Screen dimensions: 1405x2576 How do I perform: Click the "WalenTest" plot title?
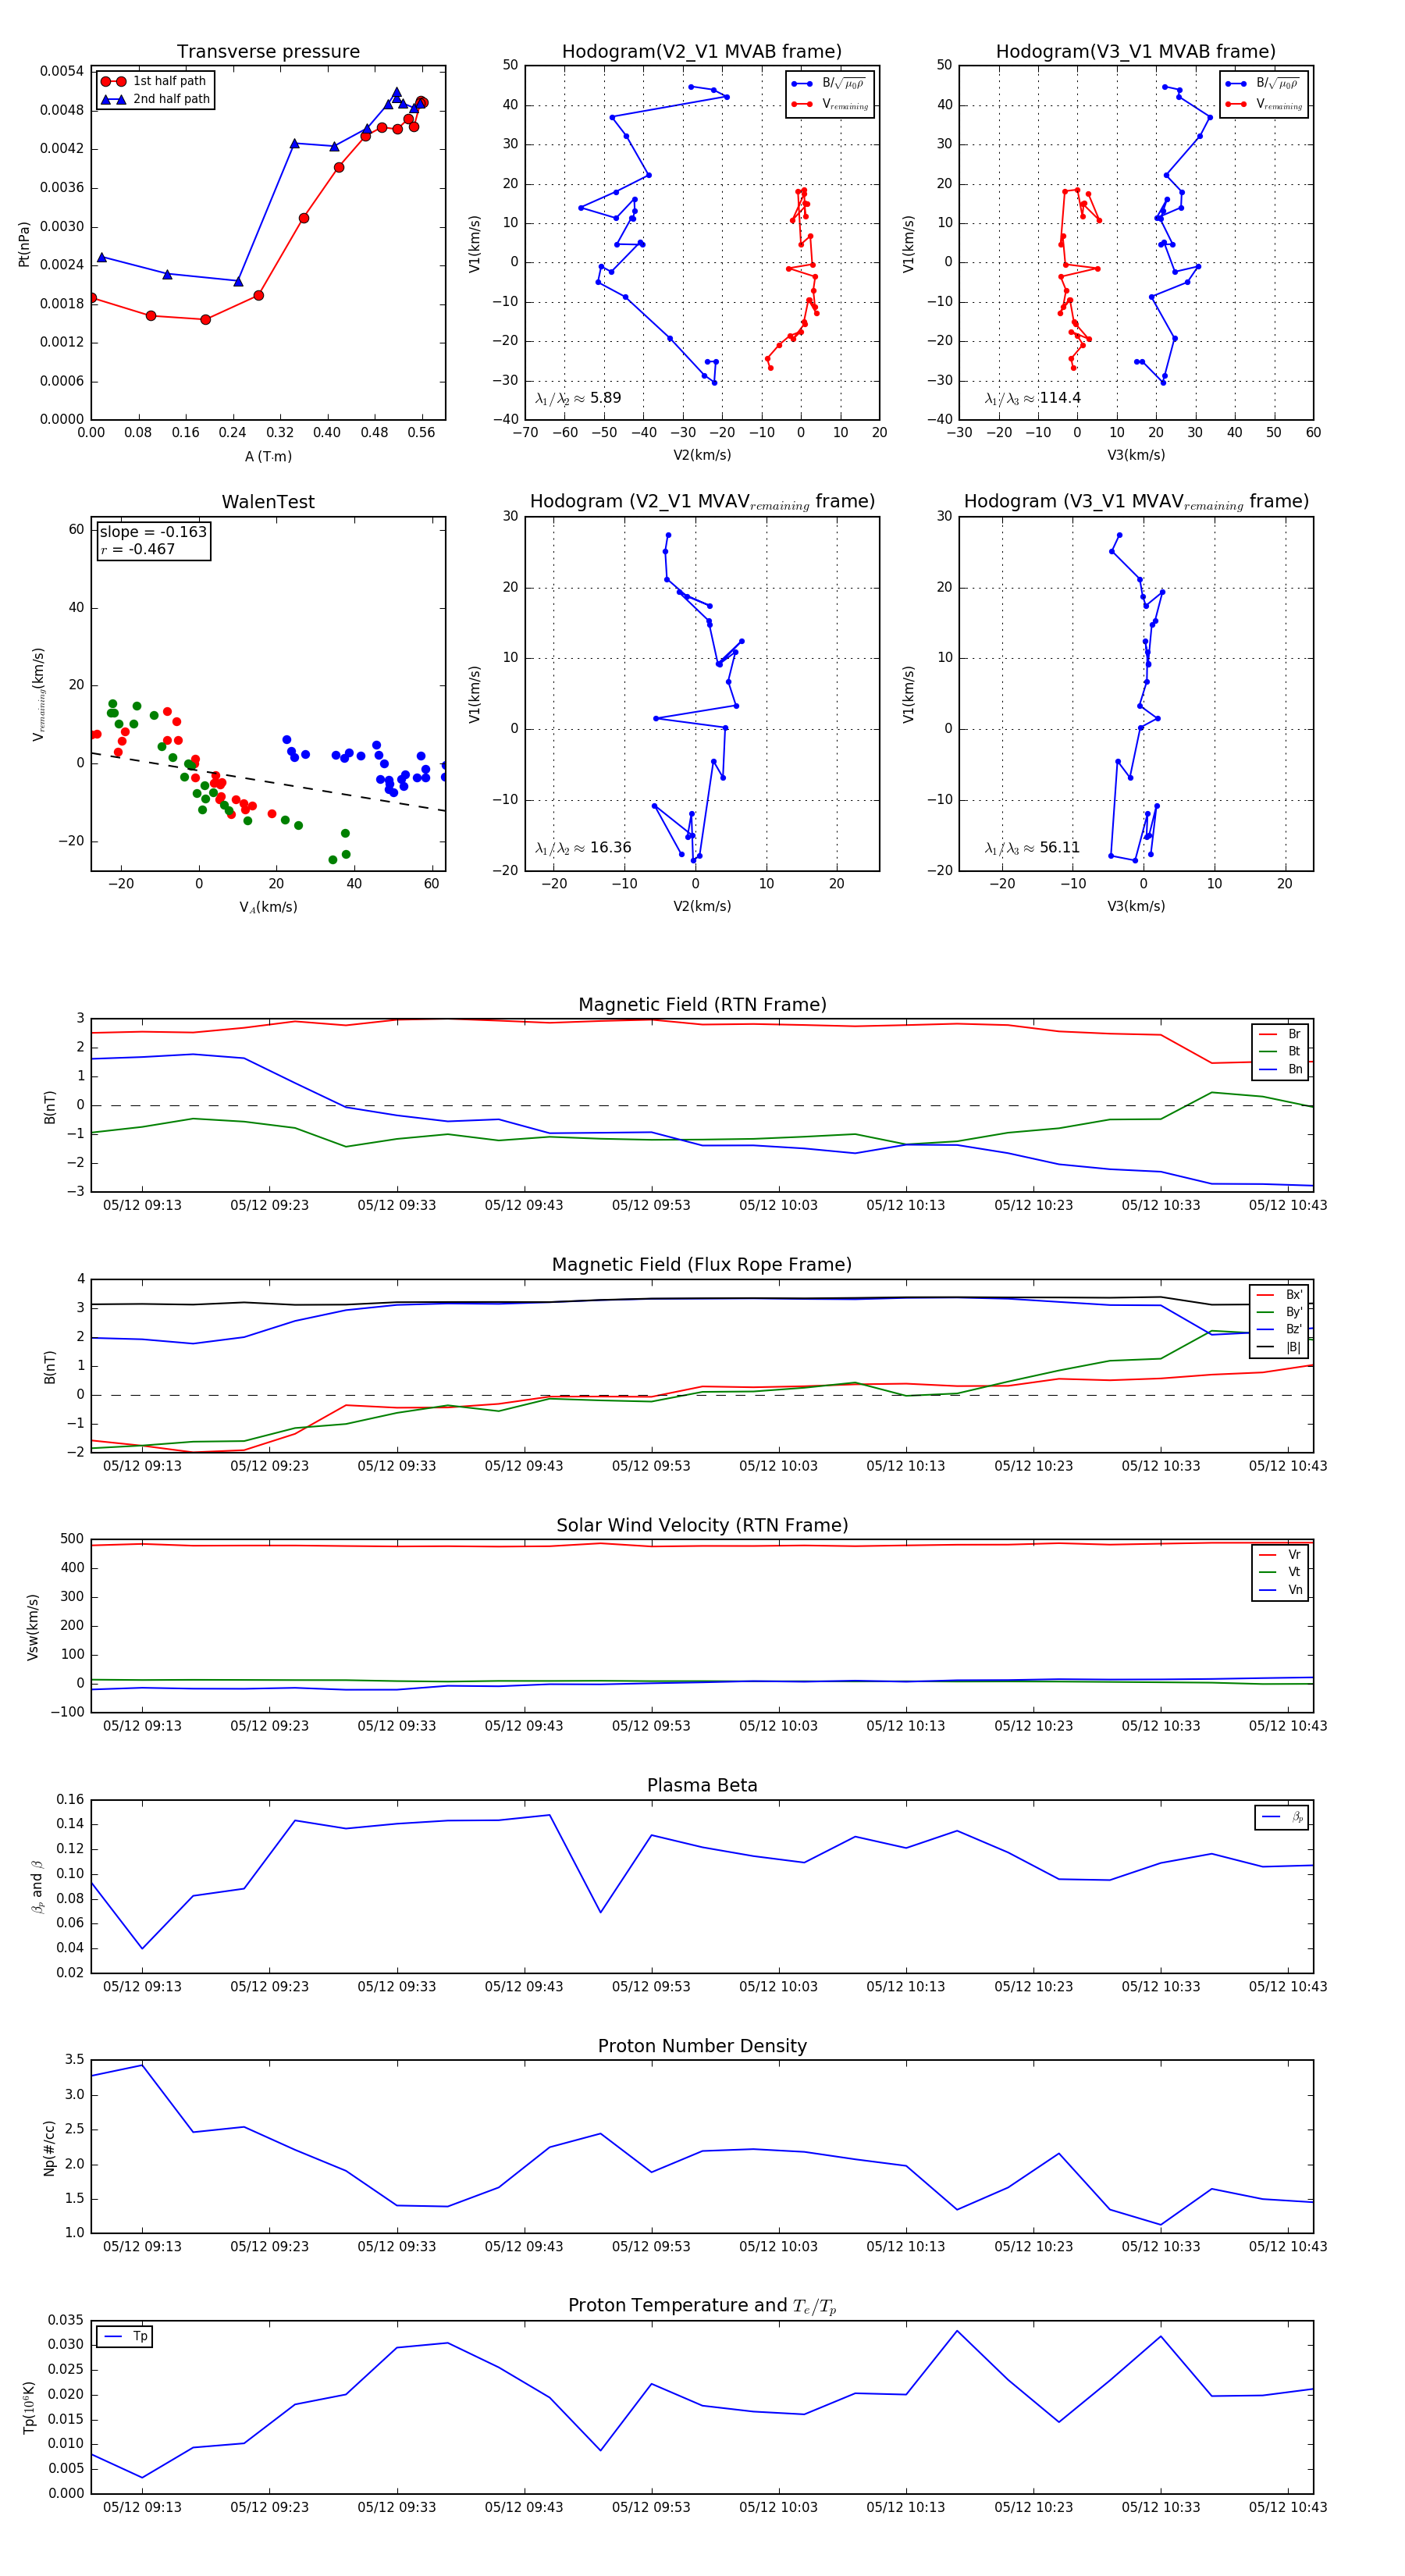(268, 502)
